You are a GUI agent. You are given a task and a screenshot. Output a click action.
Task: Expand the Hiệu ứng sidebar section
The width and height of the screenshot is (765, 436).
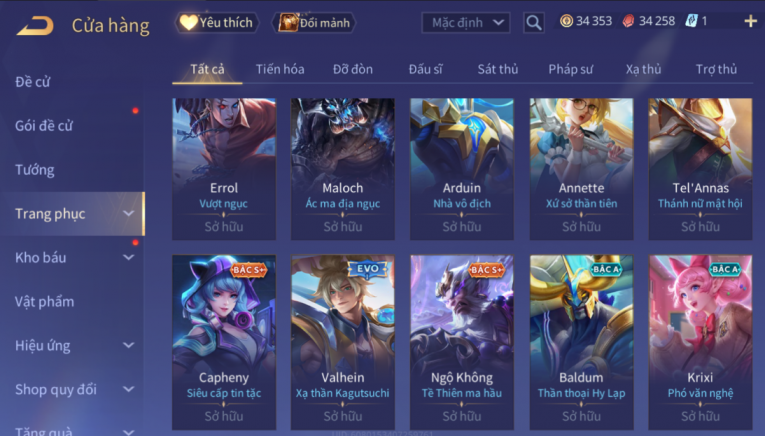(x=128, y=345)
